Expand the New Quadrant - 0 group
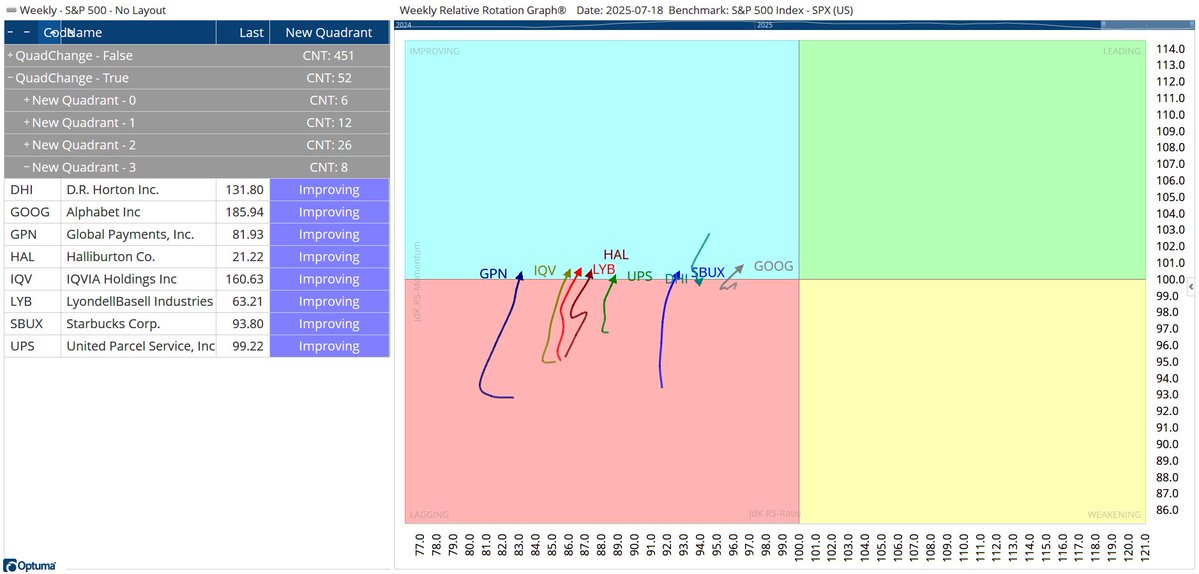The width and height of the screenshot is (1199, 574). pyautogui.click(x=27, y=100)
